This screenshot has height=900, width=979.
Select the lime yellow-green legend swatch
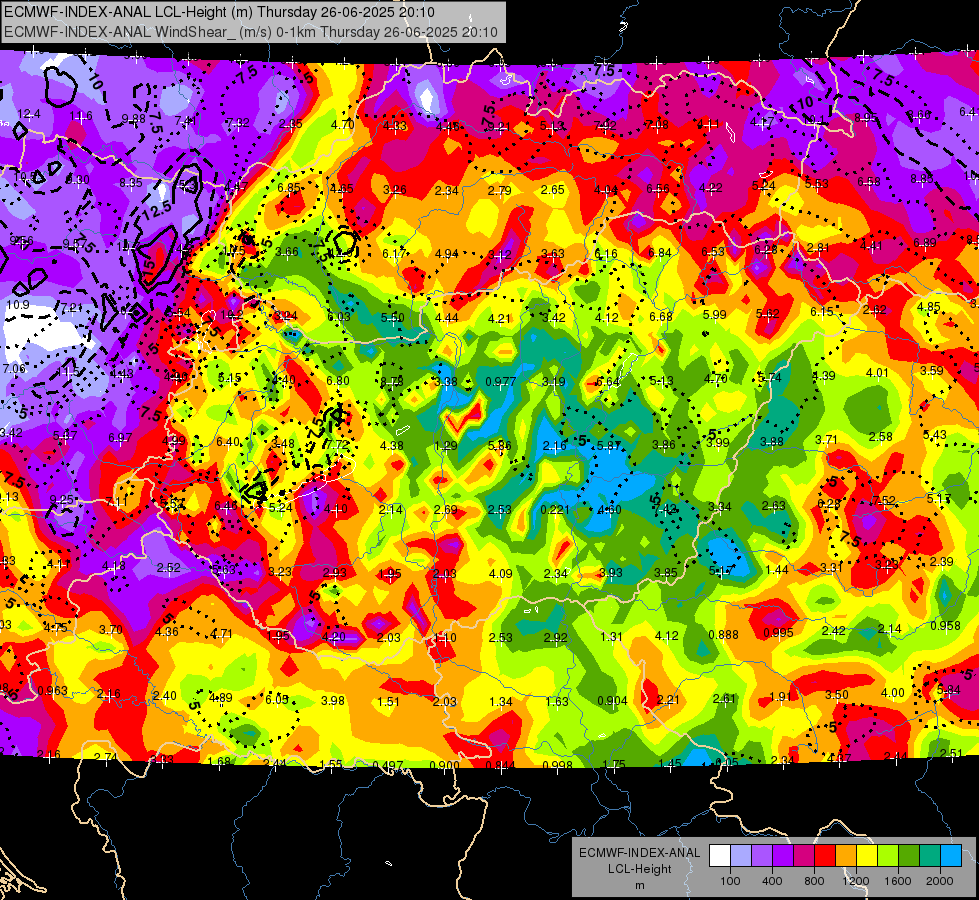(887, 856)
